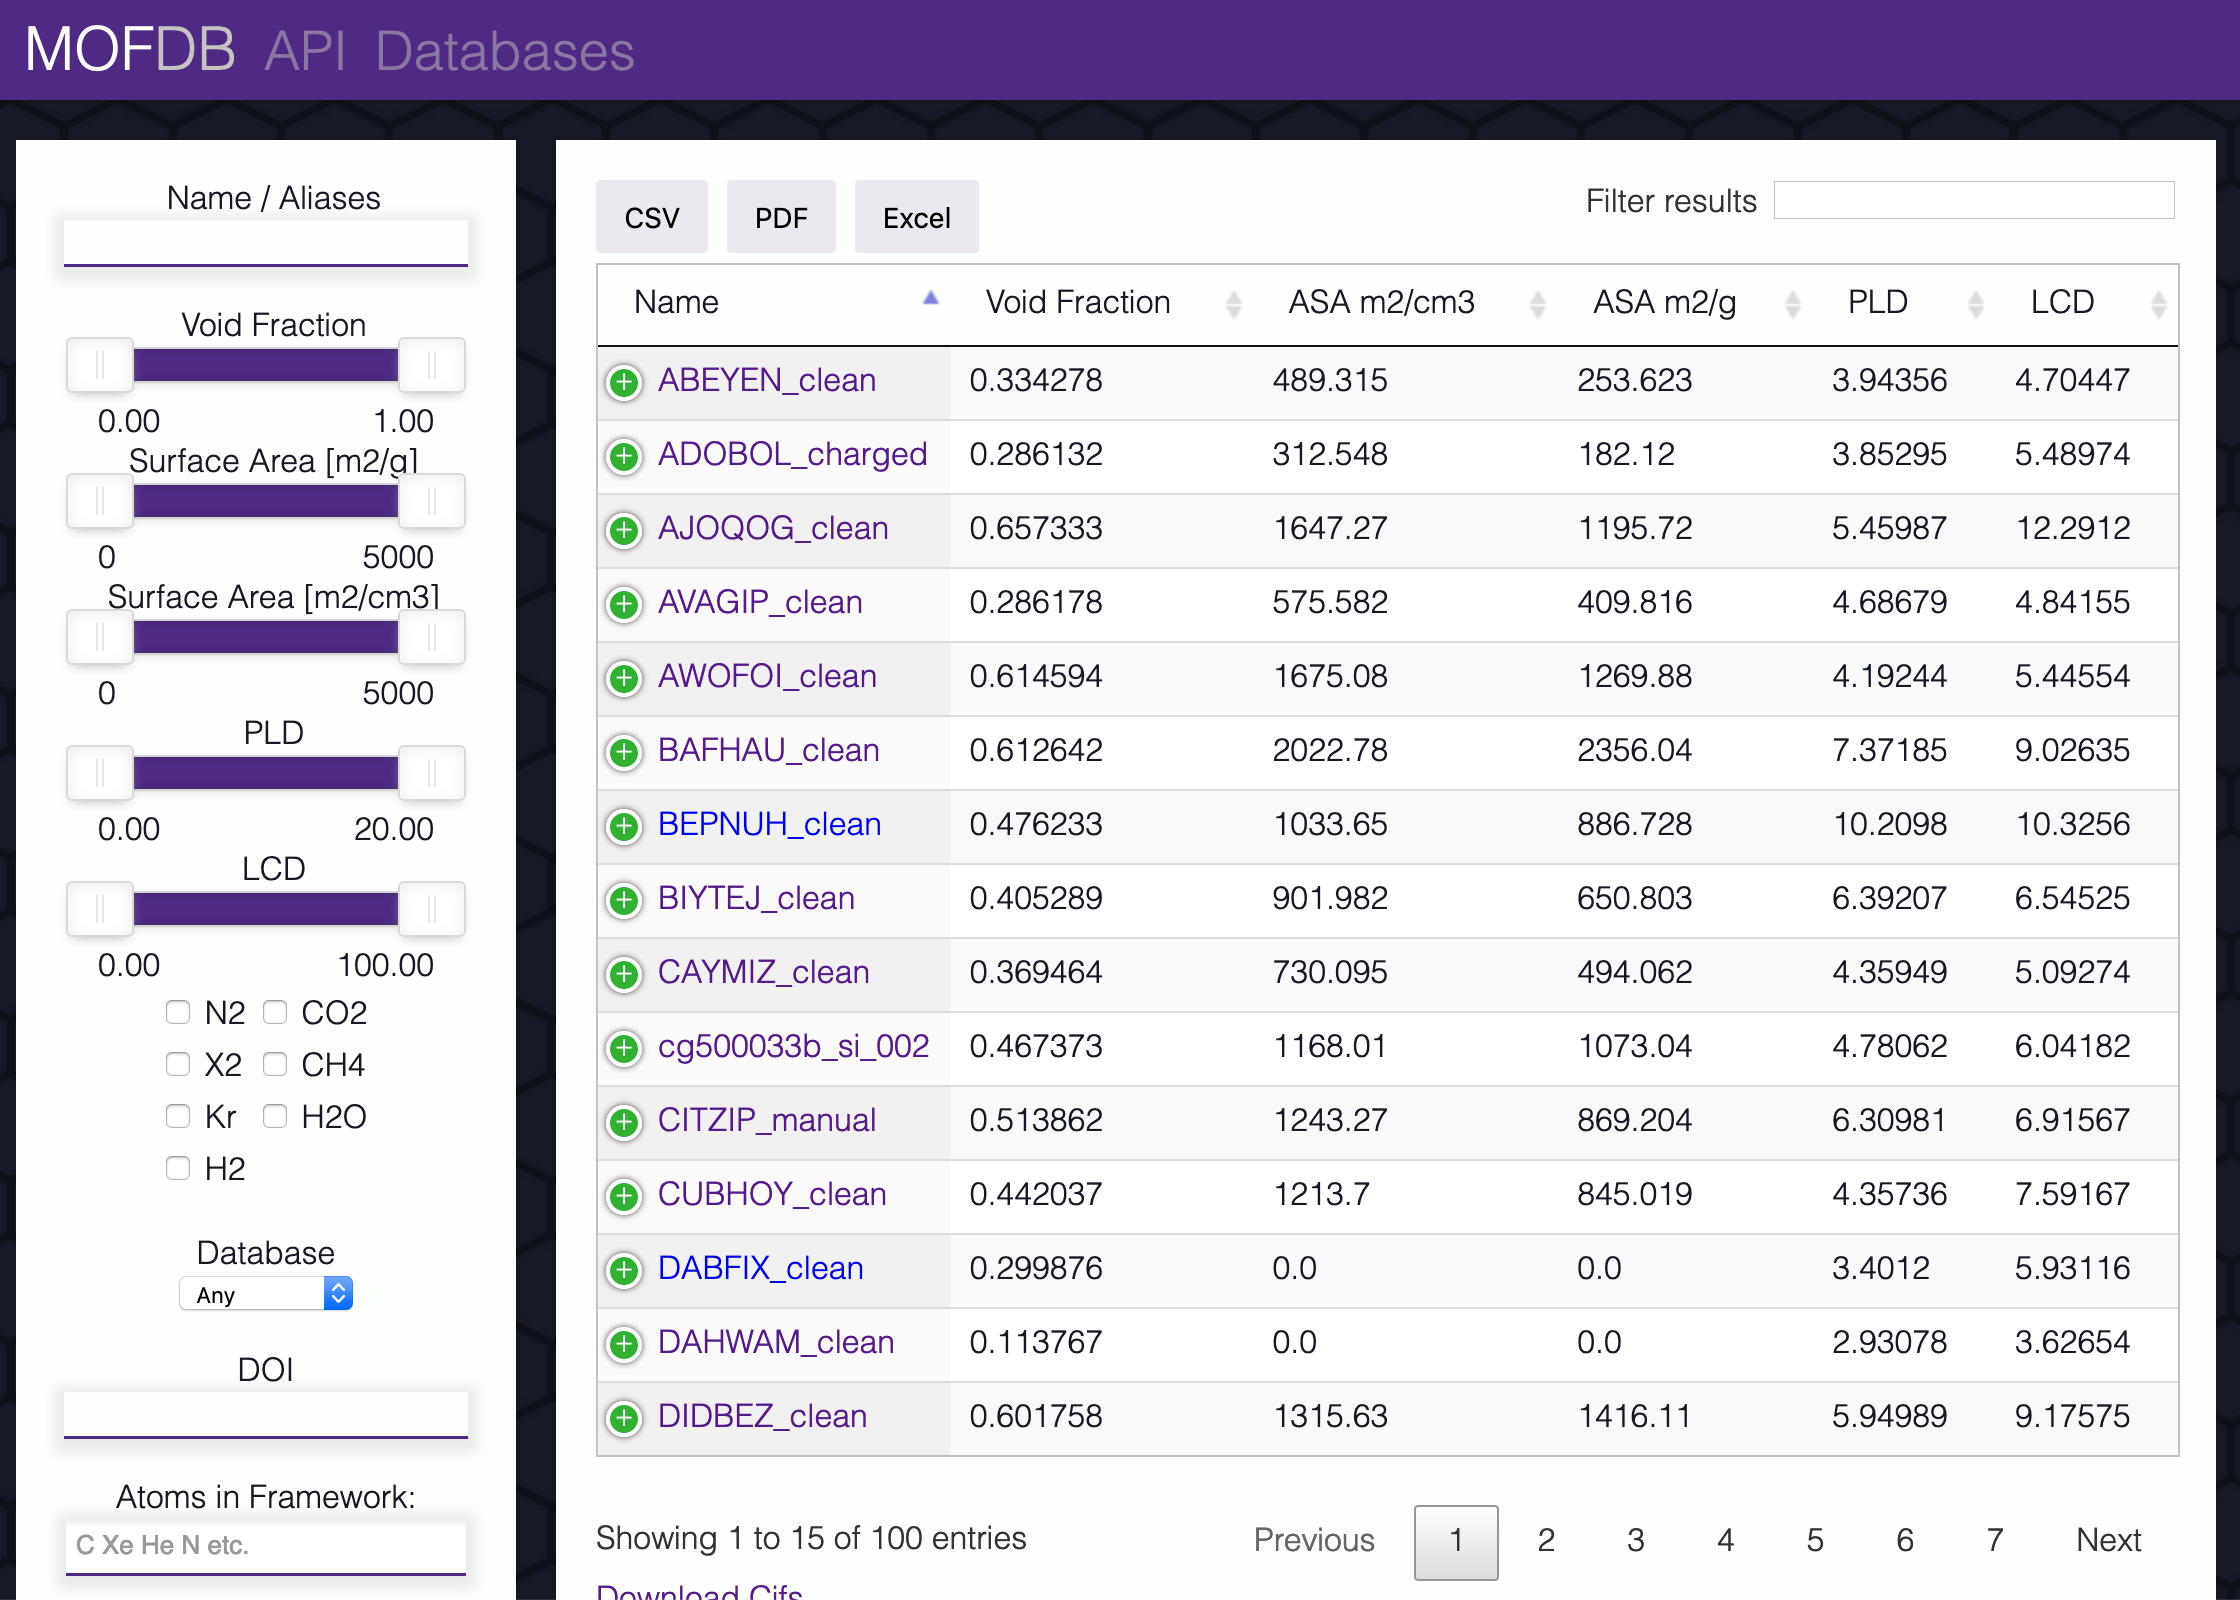The image size is (2240, 1600).
Task: Sort by Void Fraction using its sort arrows
Action: [1235, 303]
